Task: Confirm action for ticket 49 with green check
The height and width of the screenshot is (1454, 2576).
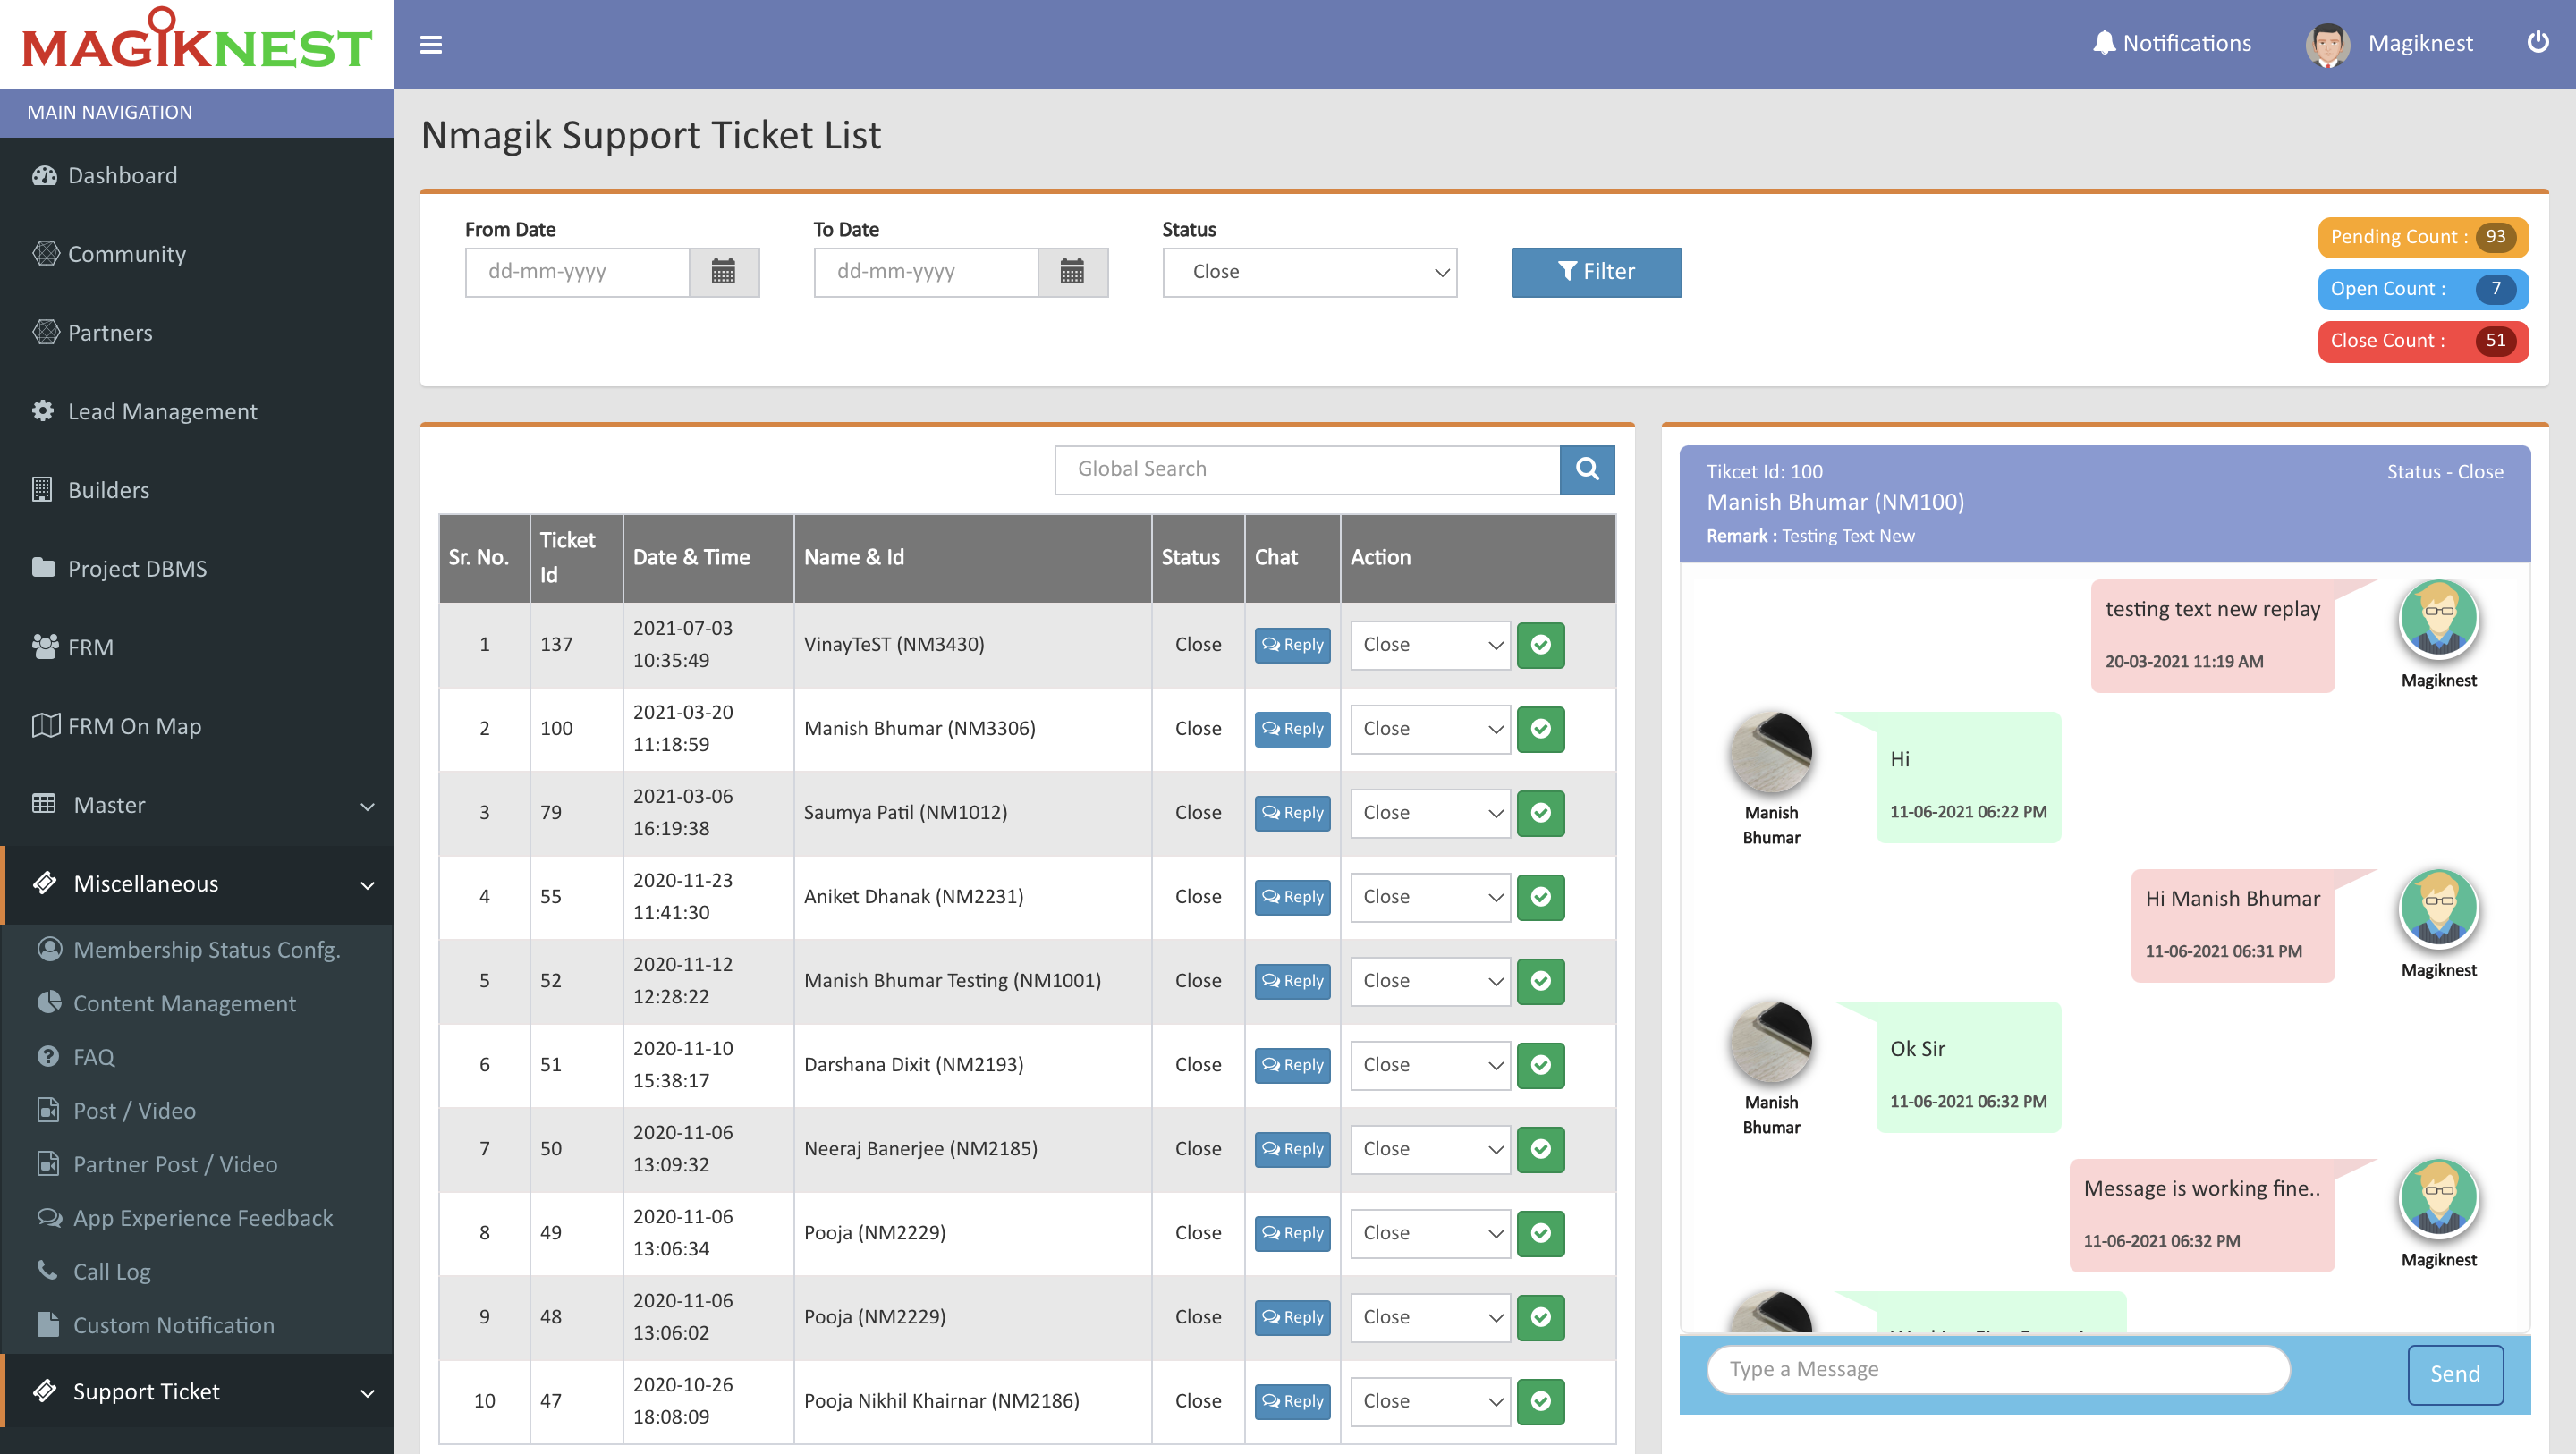Action: pos(1540,1233)
